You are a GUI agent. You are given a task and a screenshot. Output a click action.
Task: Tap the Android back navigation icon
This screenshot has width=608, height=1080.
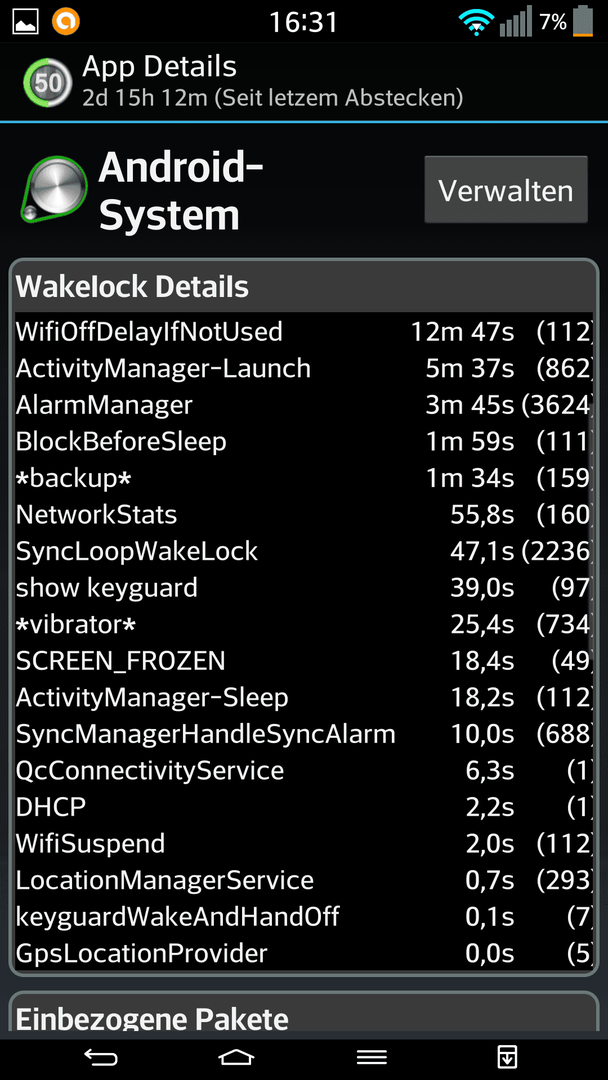pyautogui.click(x=101, y=1056)
